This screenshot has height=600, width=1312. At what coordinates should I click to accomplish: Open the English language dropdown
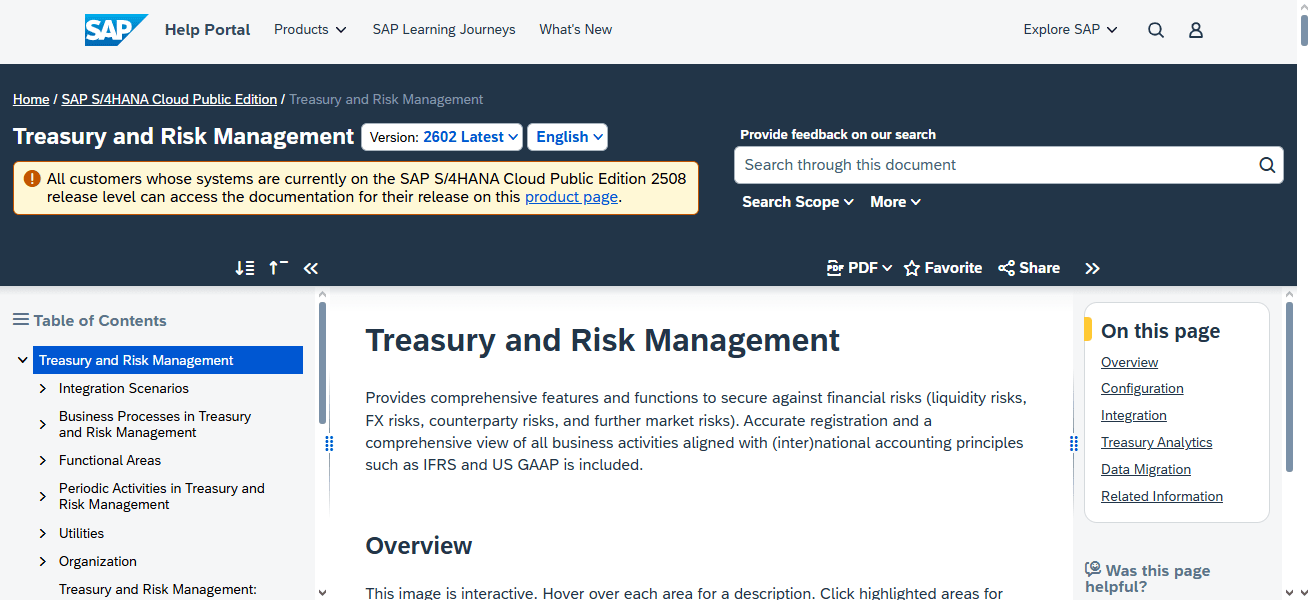coord(568,137)
